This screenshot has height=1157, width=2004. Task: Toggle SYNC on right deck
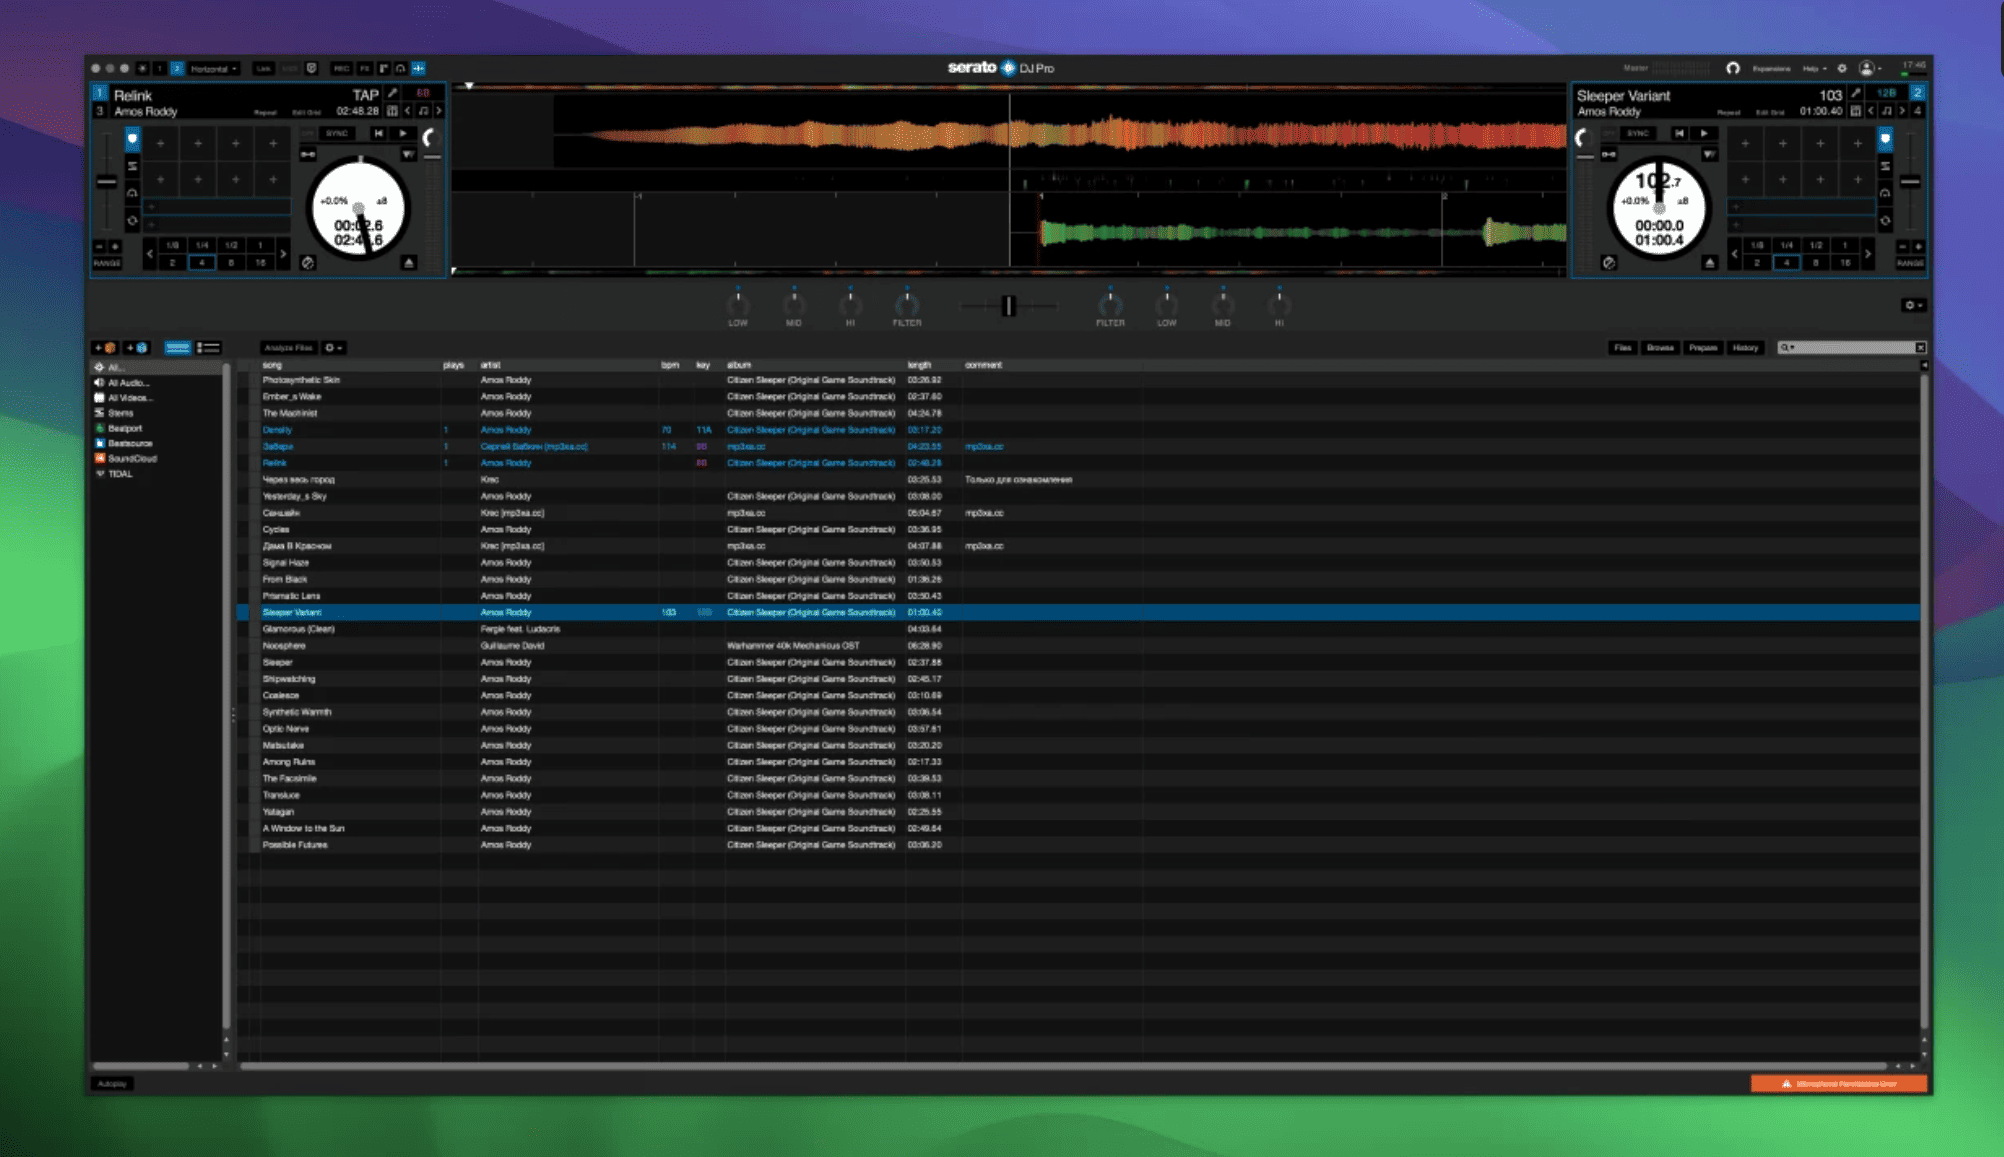tap(1638, 133)
